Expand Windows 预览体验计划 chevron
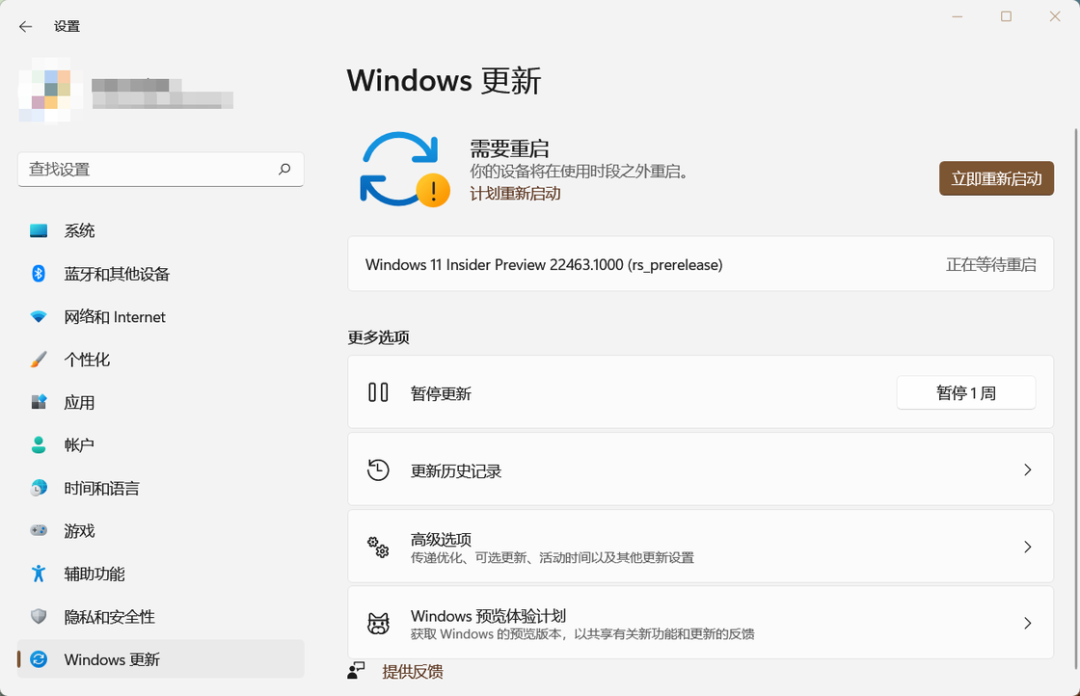 point(1028,624)
